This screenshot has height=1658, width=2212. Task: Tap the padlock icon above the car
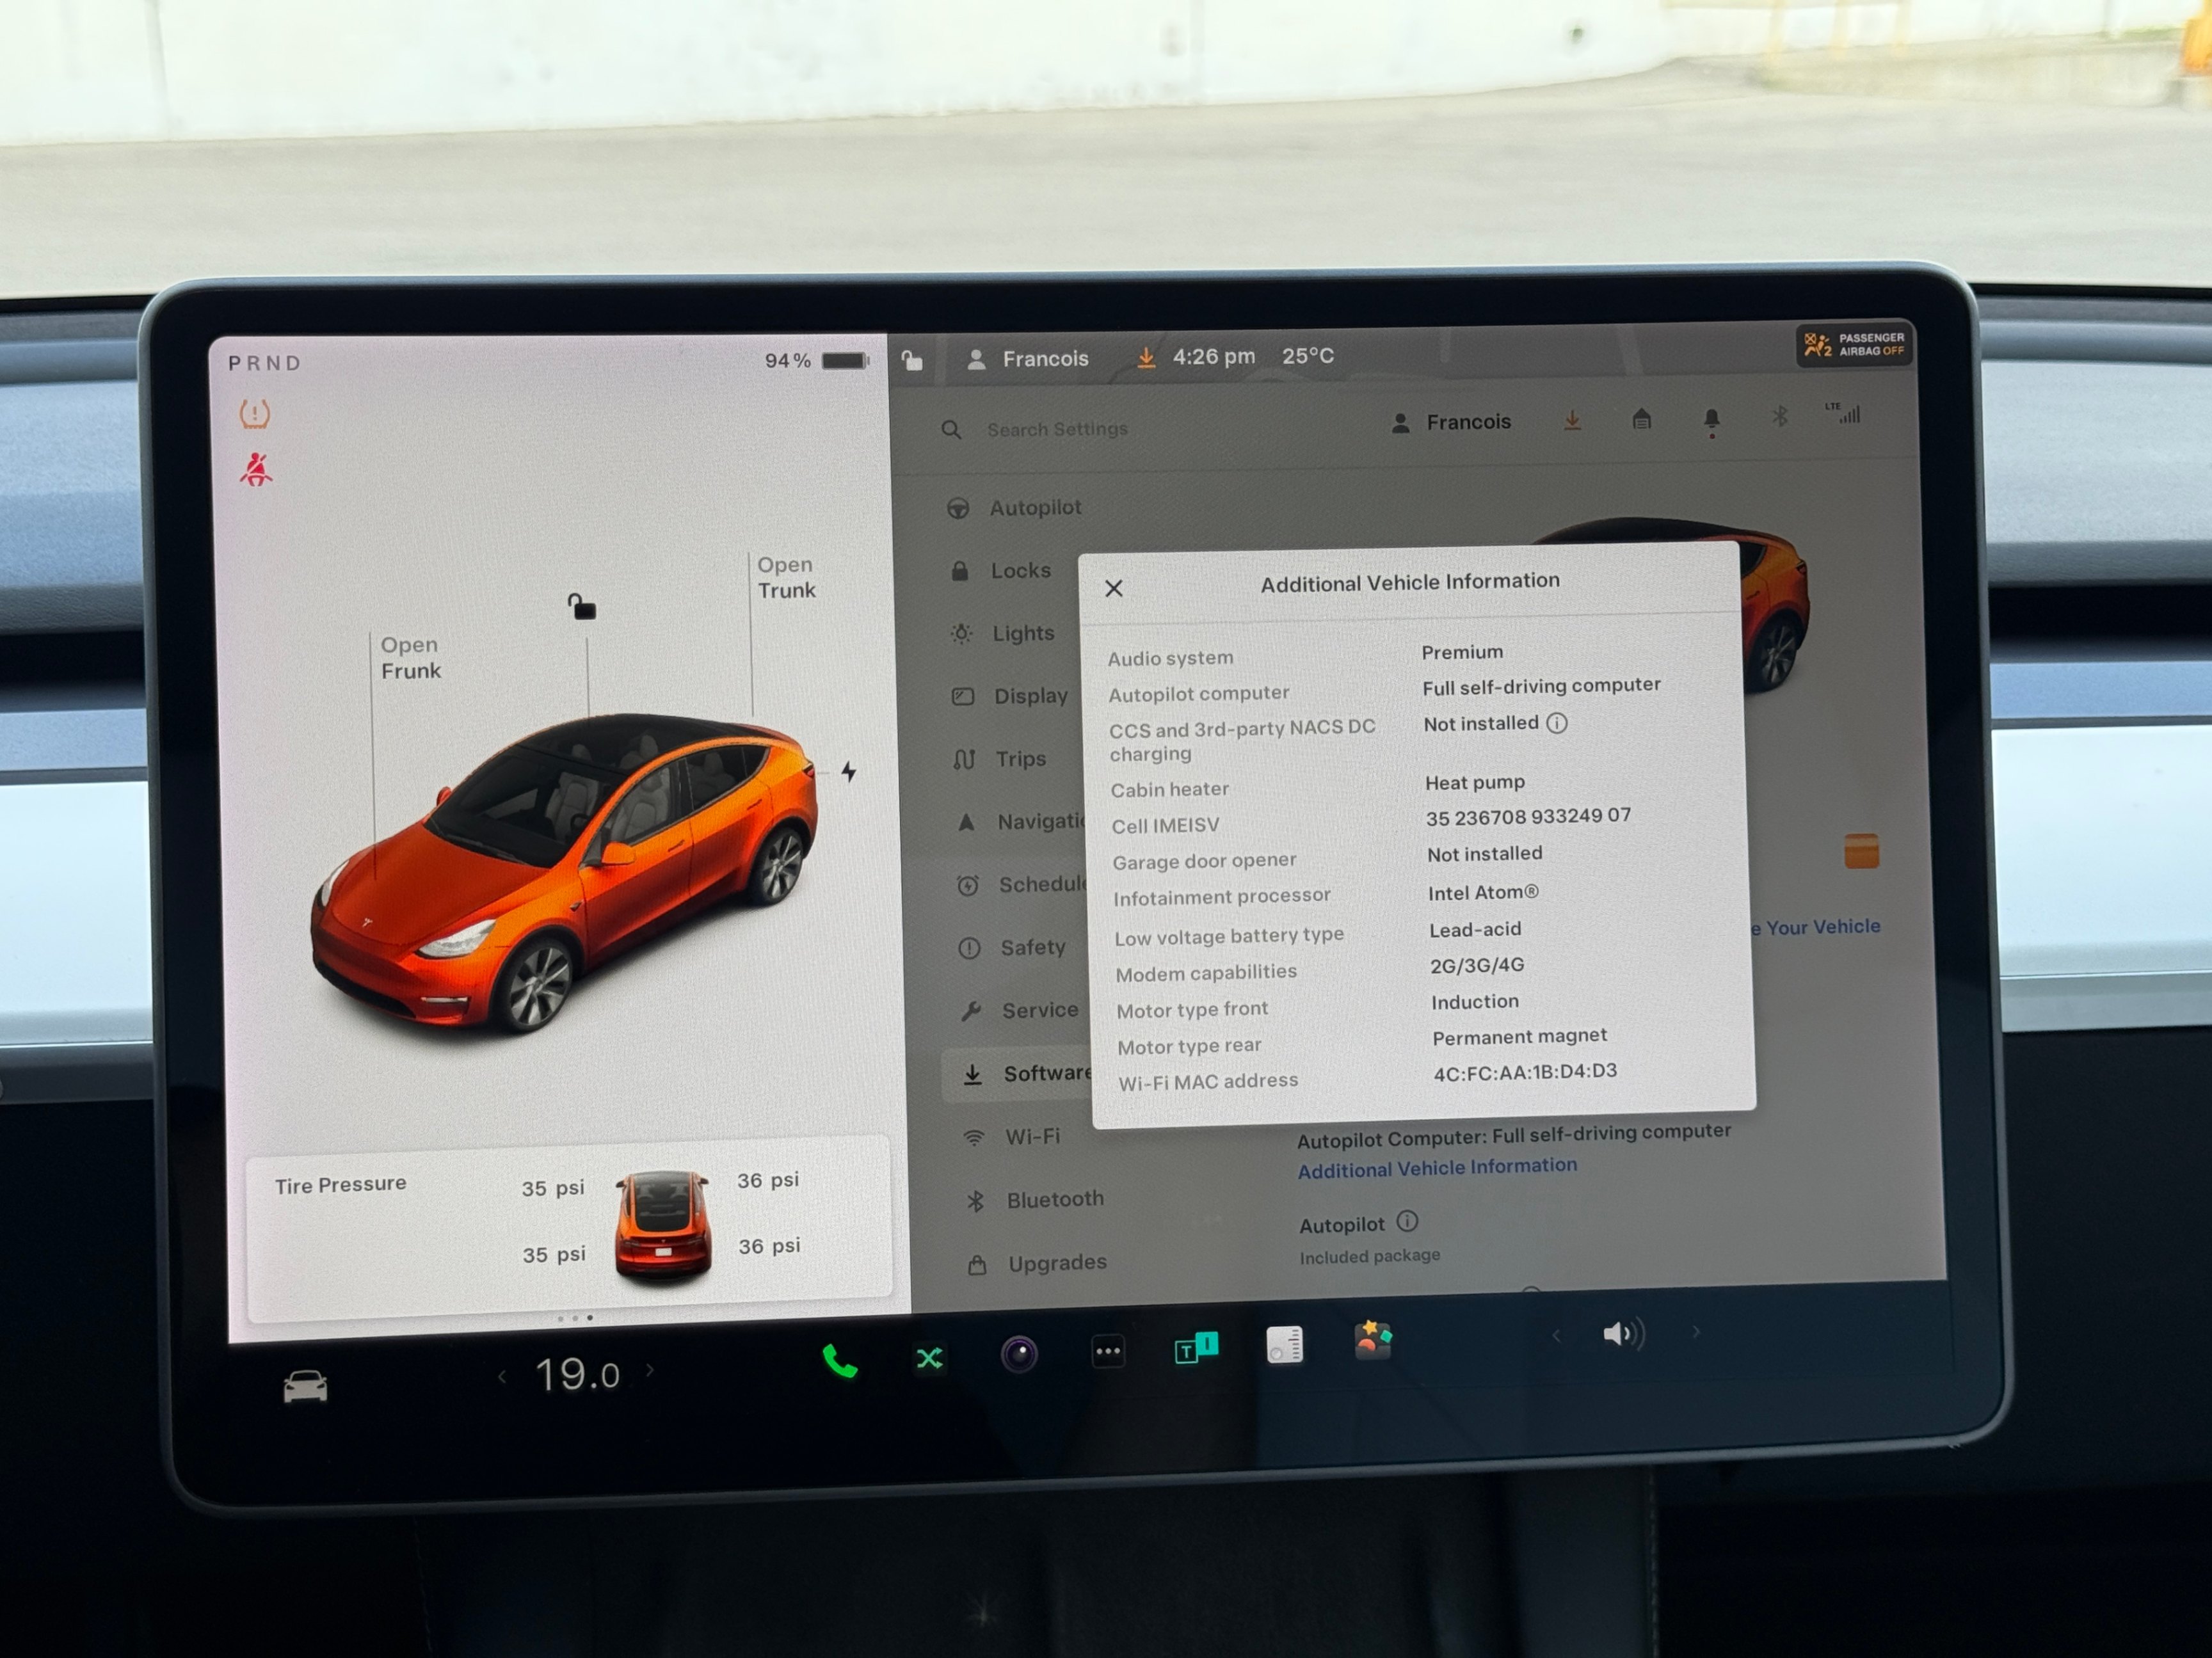pyautogui.click(x=582, y=607)
